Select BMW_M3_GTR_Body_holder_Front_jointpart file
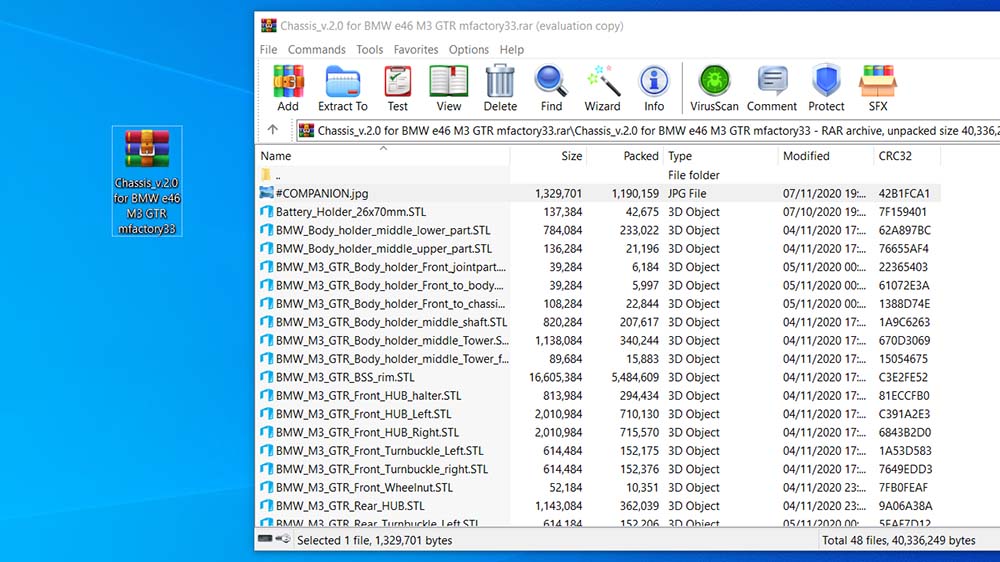The image size is (1000, 562). (x=390, y=267)
